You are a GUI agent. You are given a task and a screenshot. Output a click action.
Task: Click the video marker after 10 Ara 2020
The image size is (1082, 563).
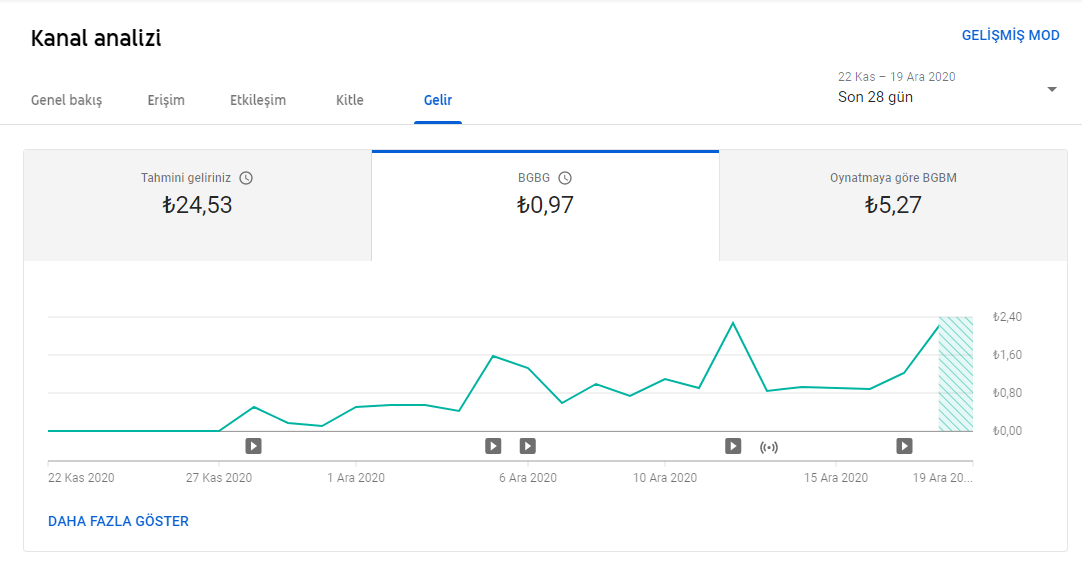point(733,446)
